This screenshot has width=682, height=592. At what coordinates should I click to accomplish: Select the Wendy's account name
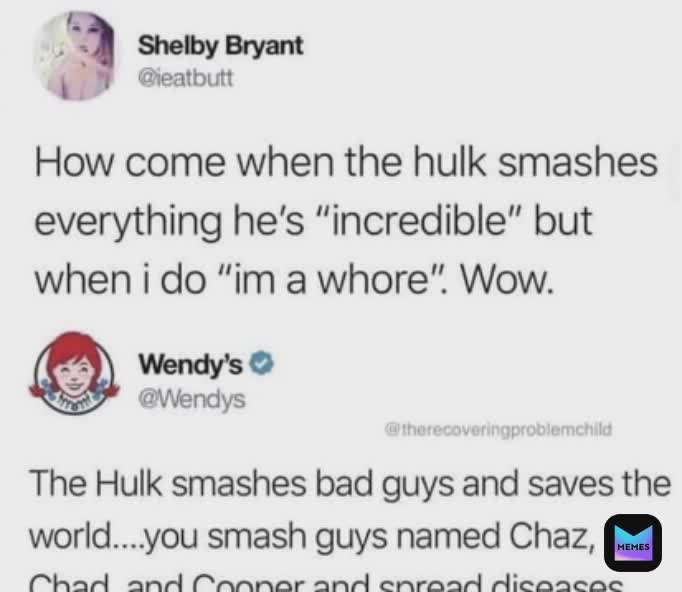coord(190,364)
